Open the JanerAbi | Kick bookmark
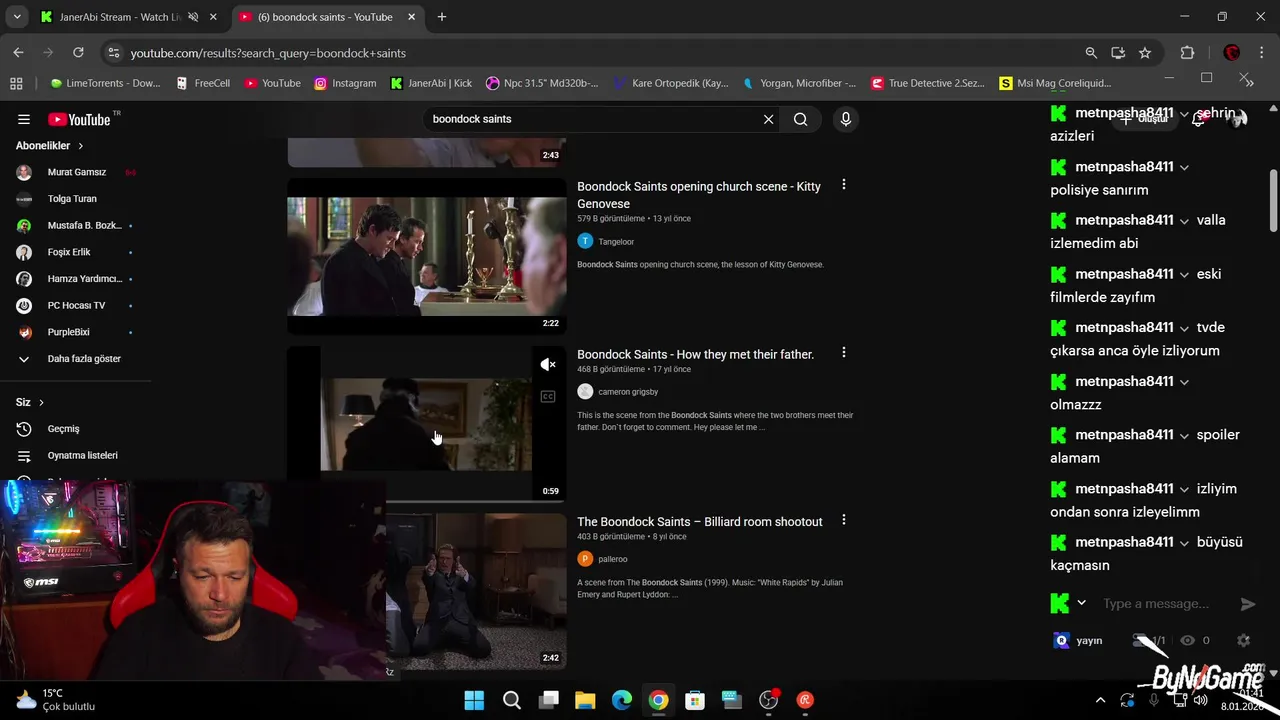 (431, 83)
